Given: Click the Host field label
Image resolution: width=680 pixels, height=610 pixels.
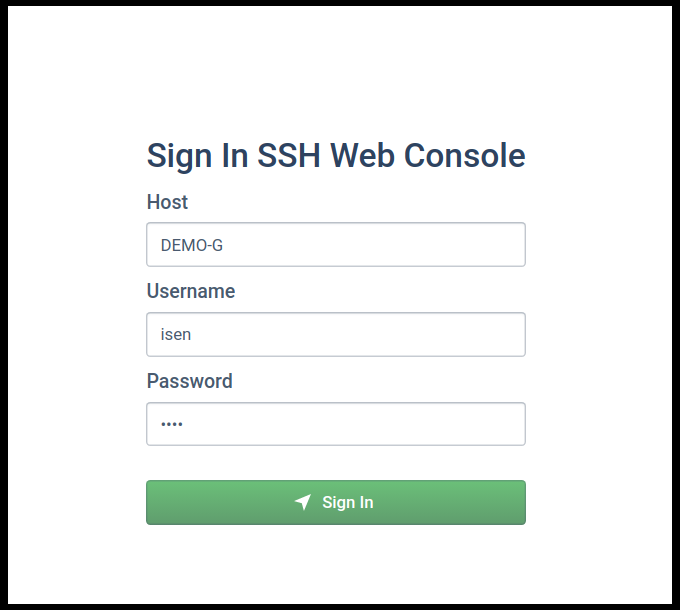Looking at the screenshot, I should click(167, 202).
